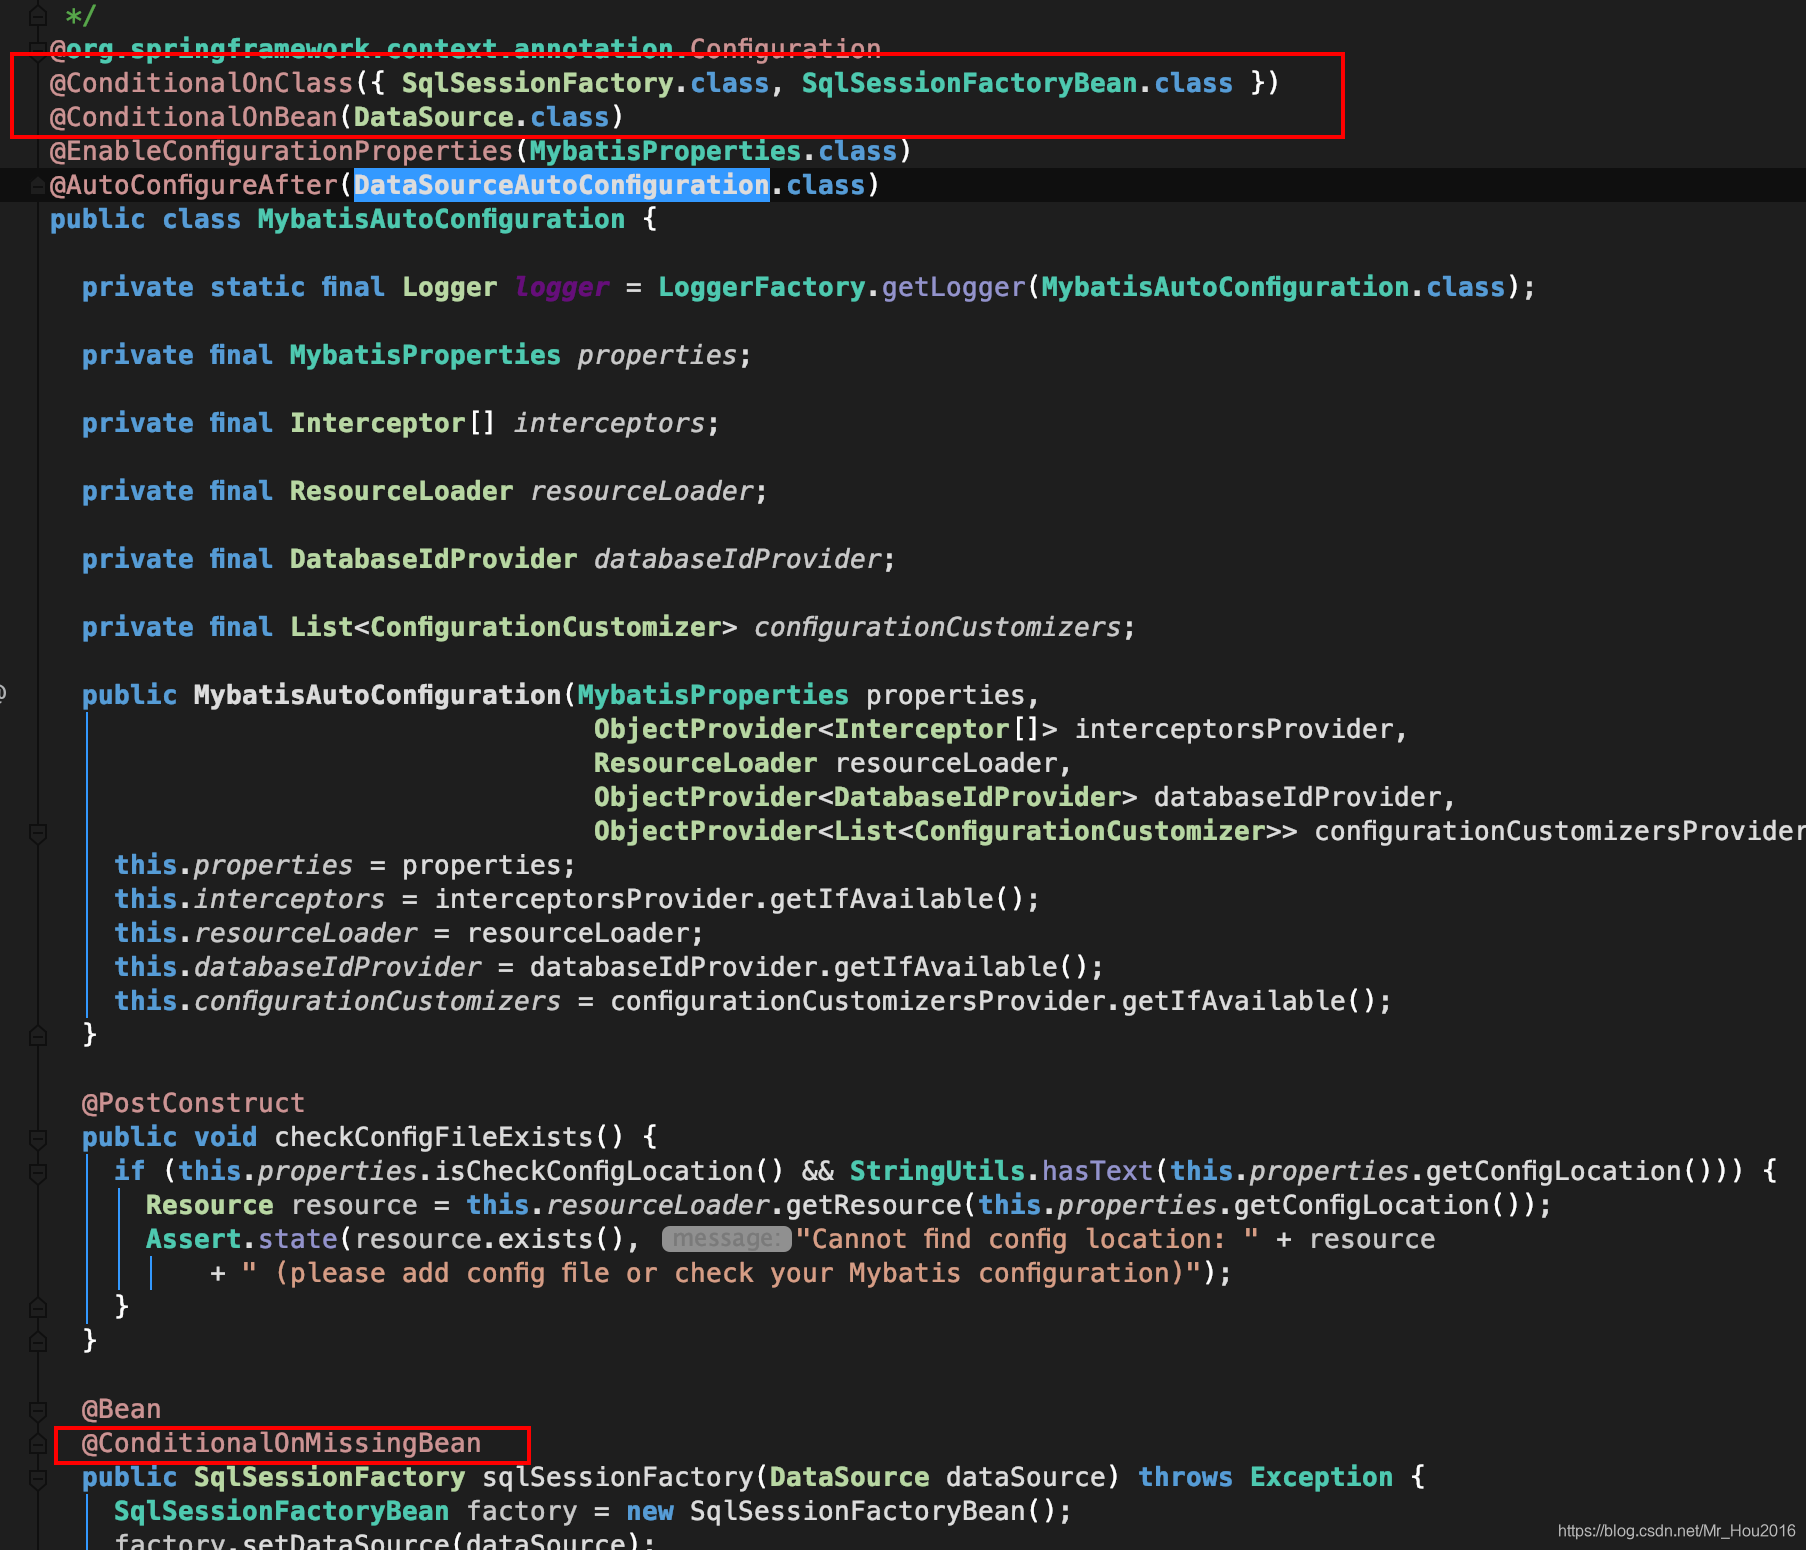The width and height of the screenshot is (1806, 1550).
Task: Click getResource method call
Action: pos(874,1205)
